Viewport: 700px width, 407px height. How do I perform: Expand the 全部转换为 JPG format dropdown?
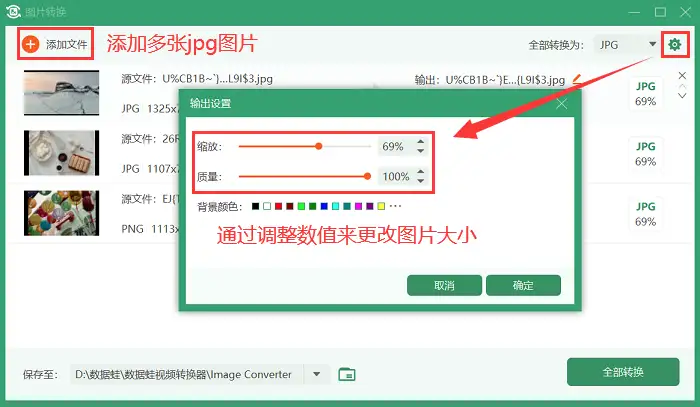(652, 44)
